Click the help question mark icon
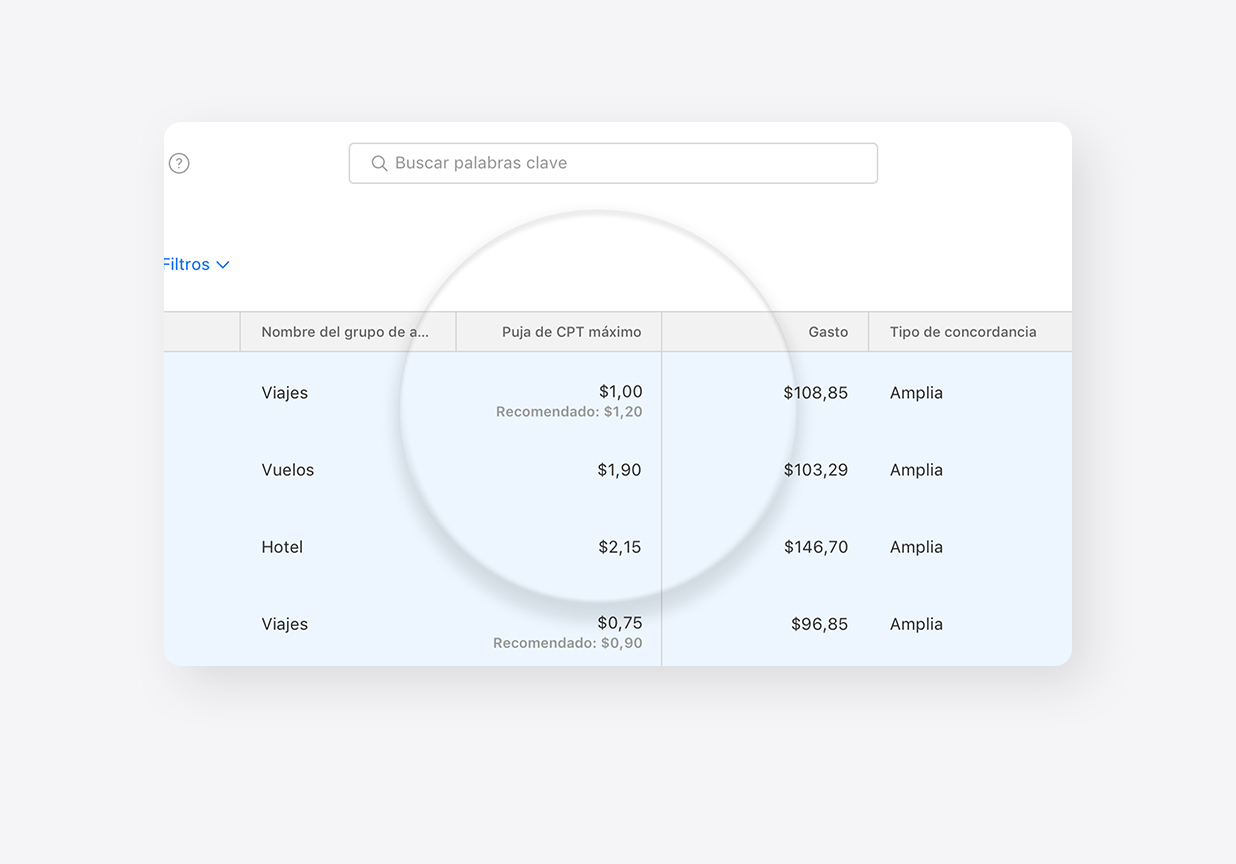This screenshot has width=1236, height=864. tap(179, 163)
